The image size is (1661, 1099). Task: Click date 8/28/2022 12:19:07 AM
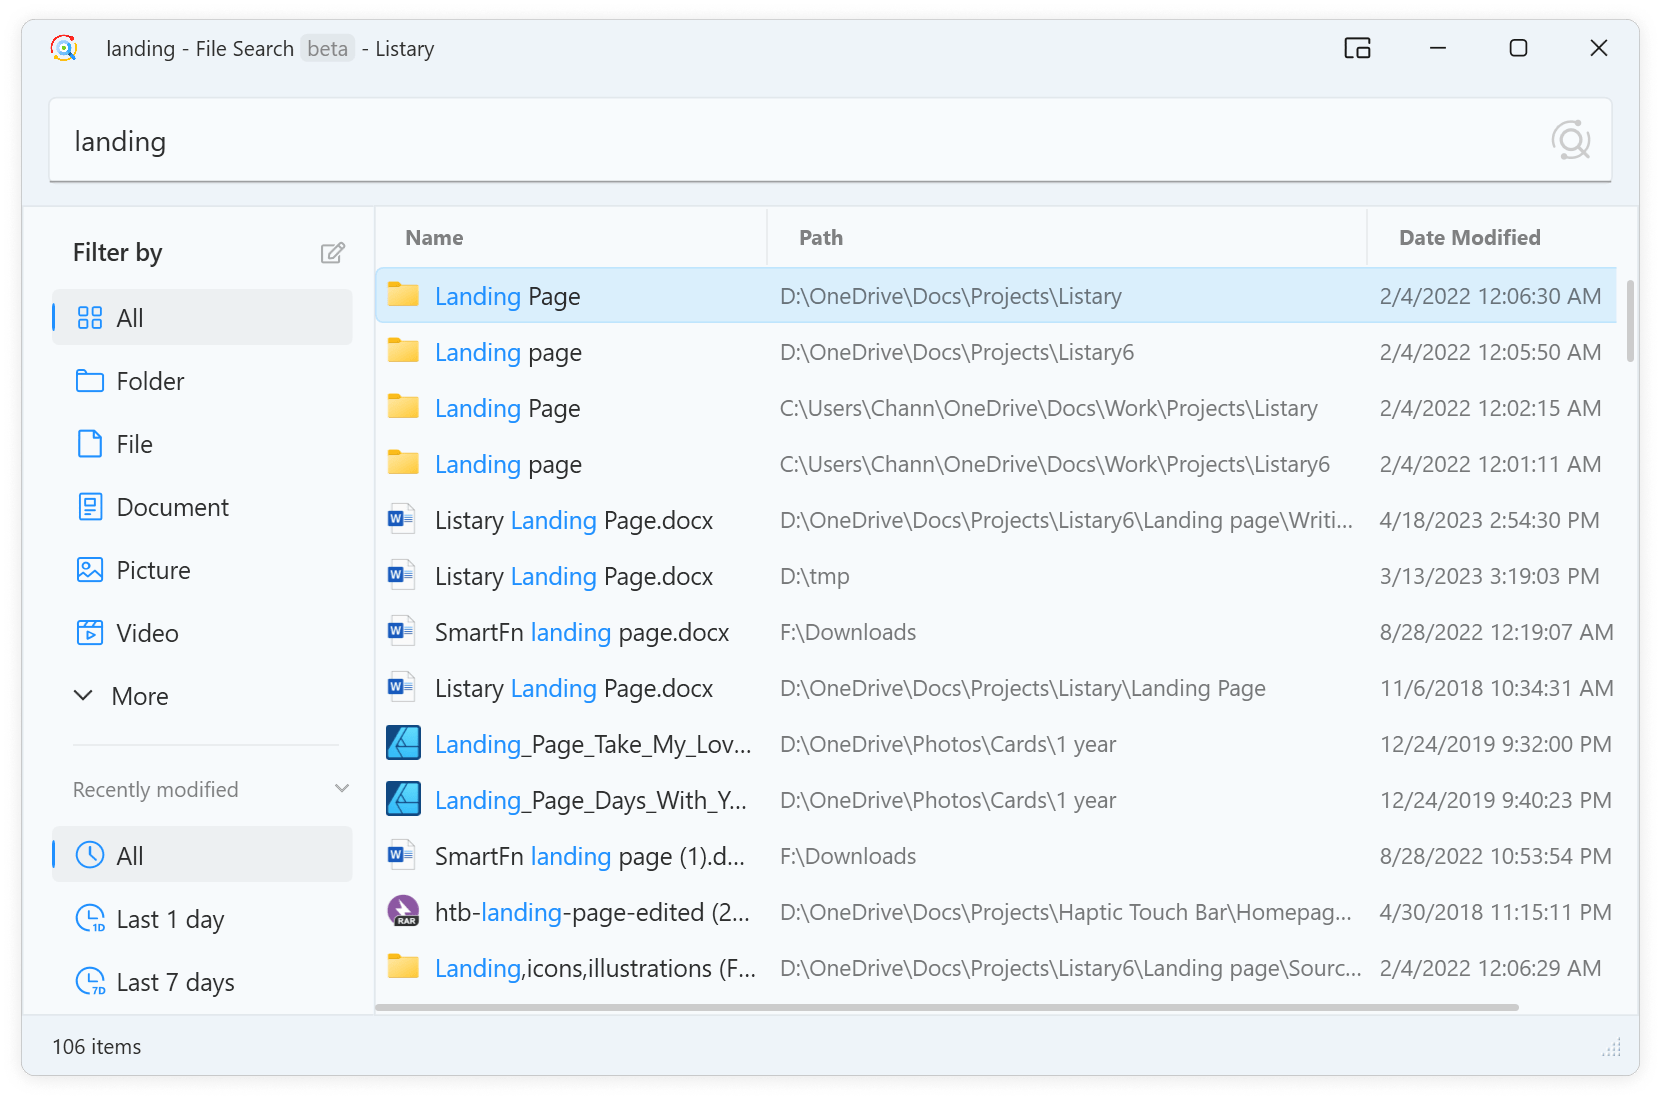(x=1496, y=632)
